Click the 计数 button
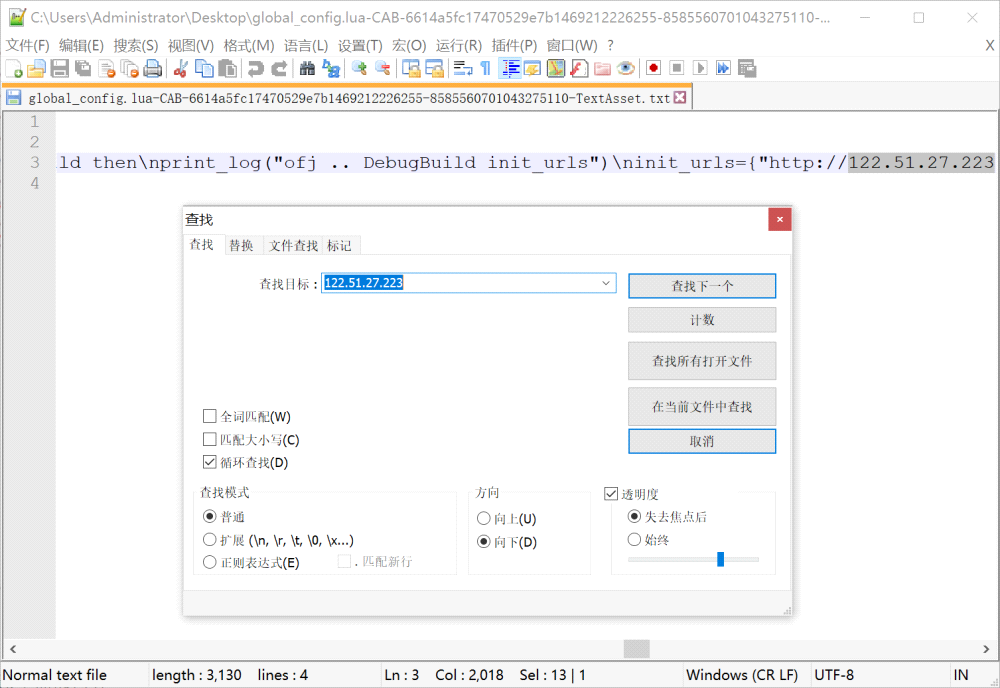This screenshot has height=688, width=1000. click(702, 320)
